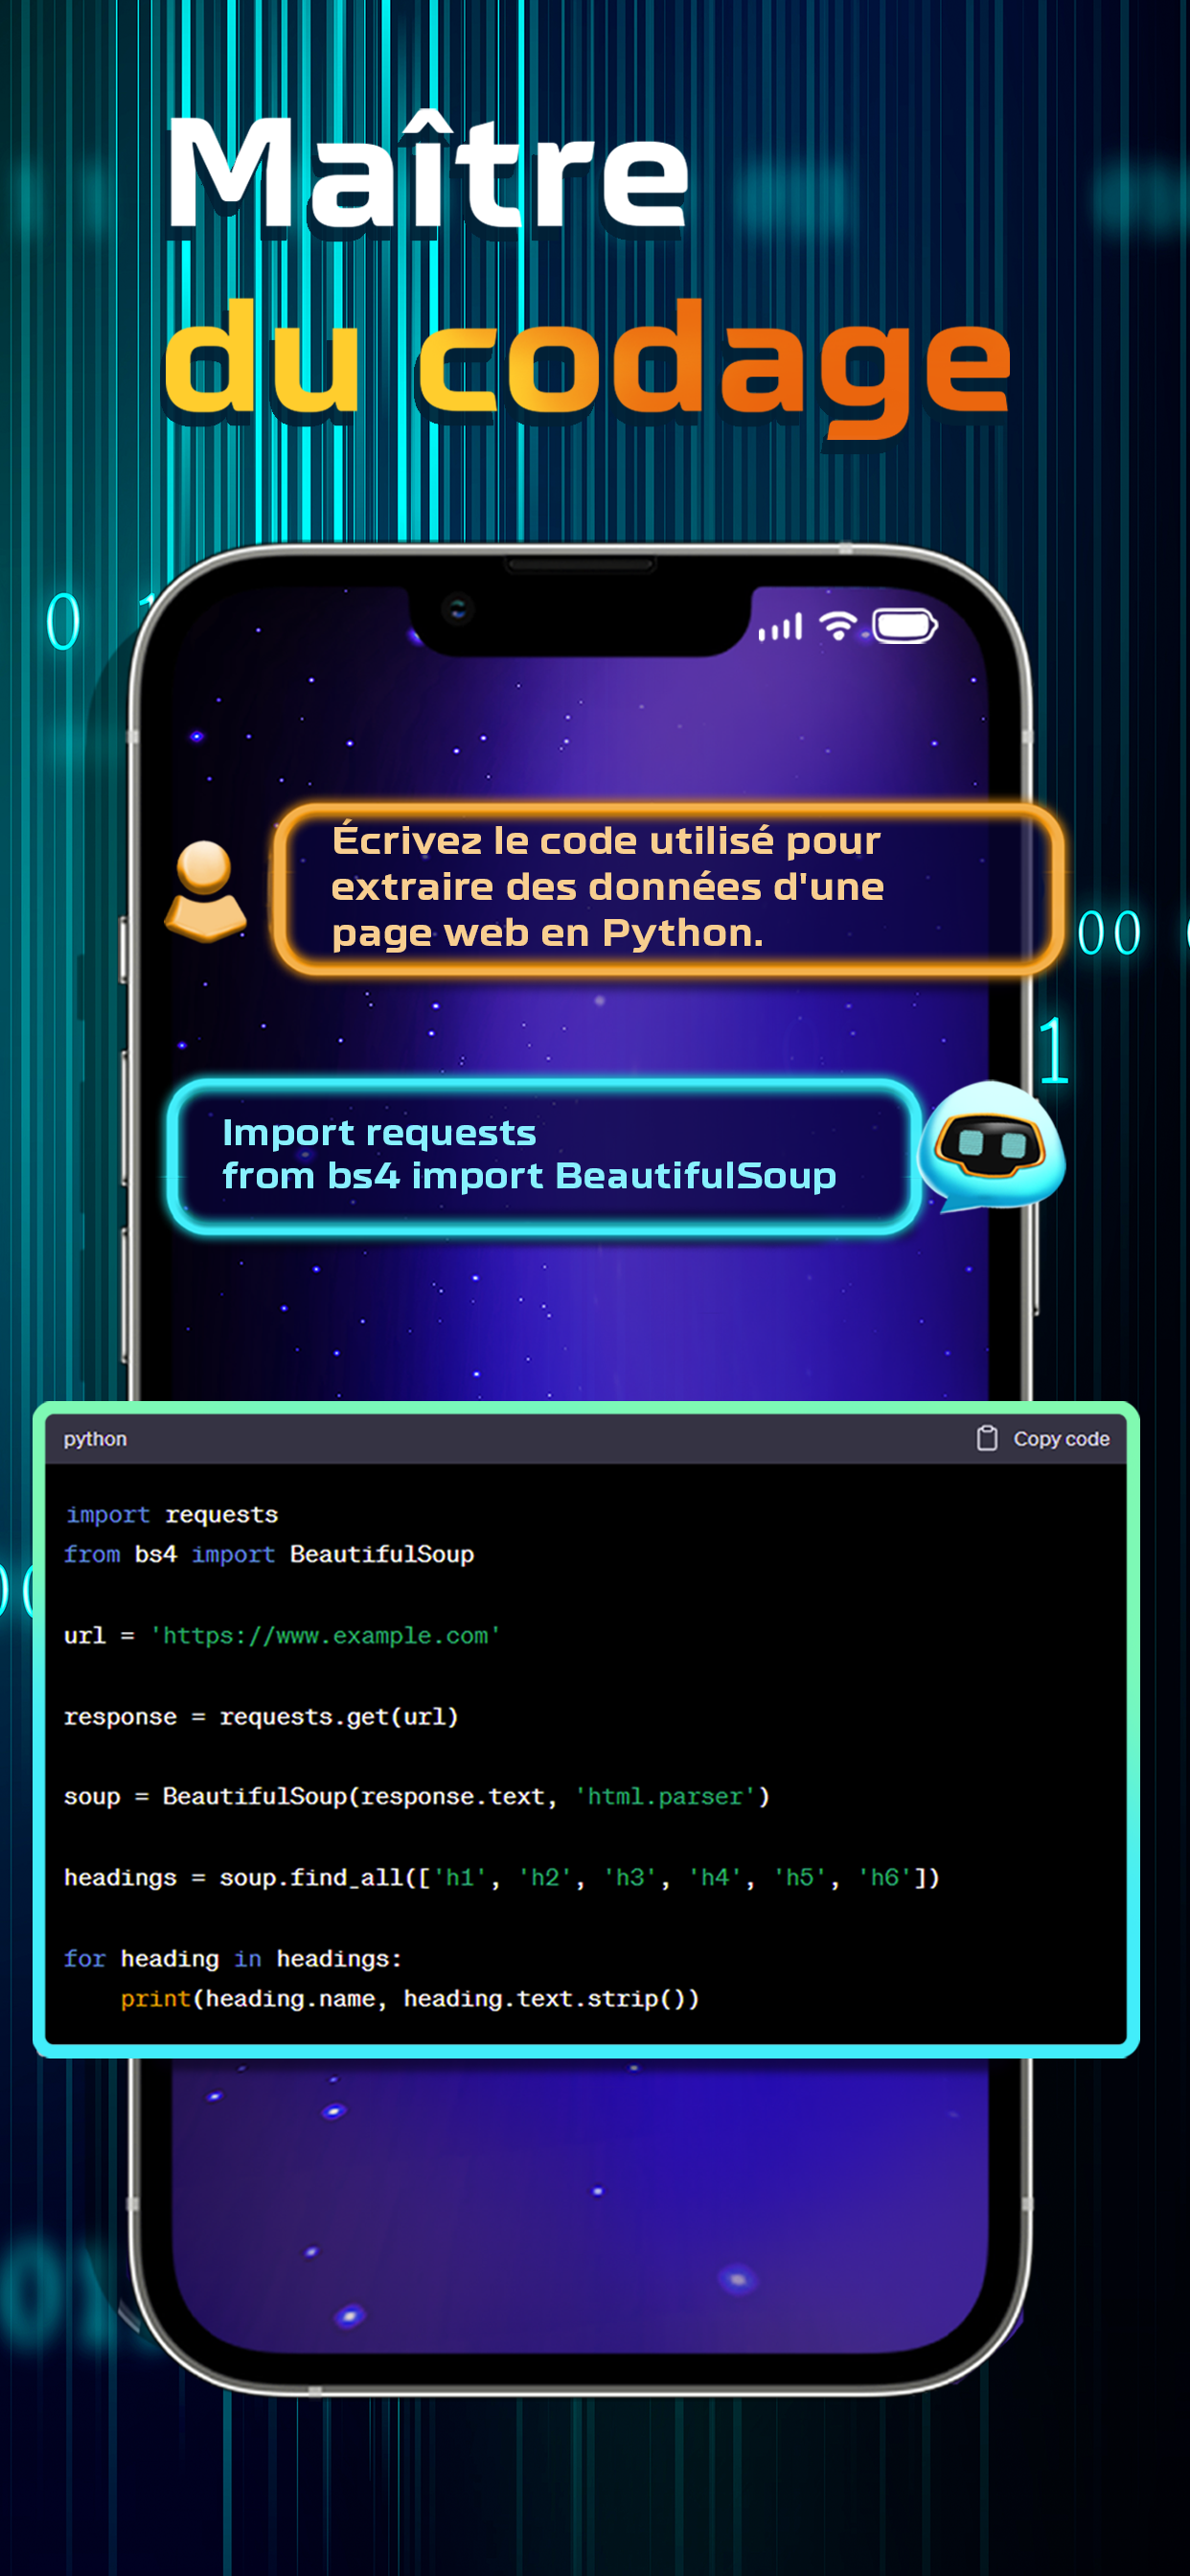Select the user message about extracting web data
This screenshot has width=1190, height=2576.
[667, 888]
